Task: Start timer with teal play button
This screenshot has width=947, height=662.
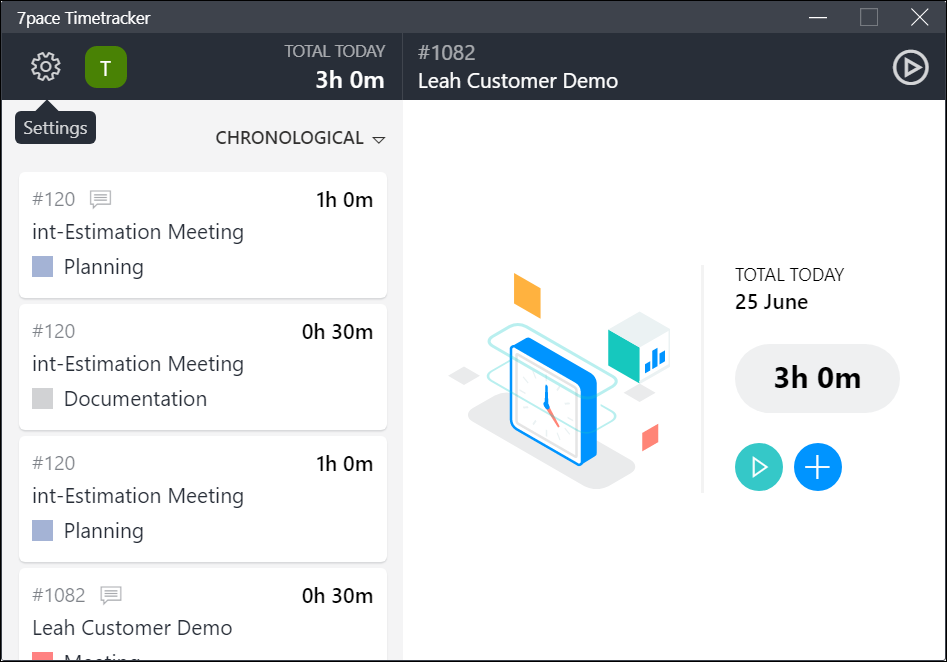Action: tap(759, 467)
